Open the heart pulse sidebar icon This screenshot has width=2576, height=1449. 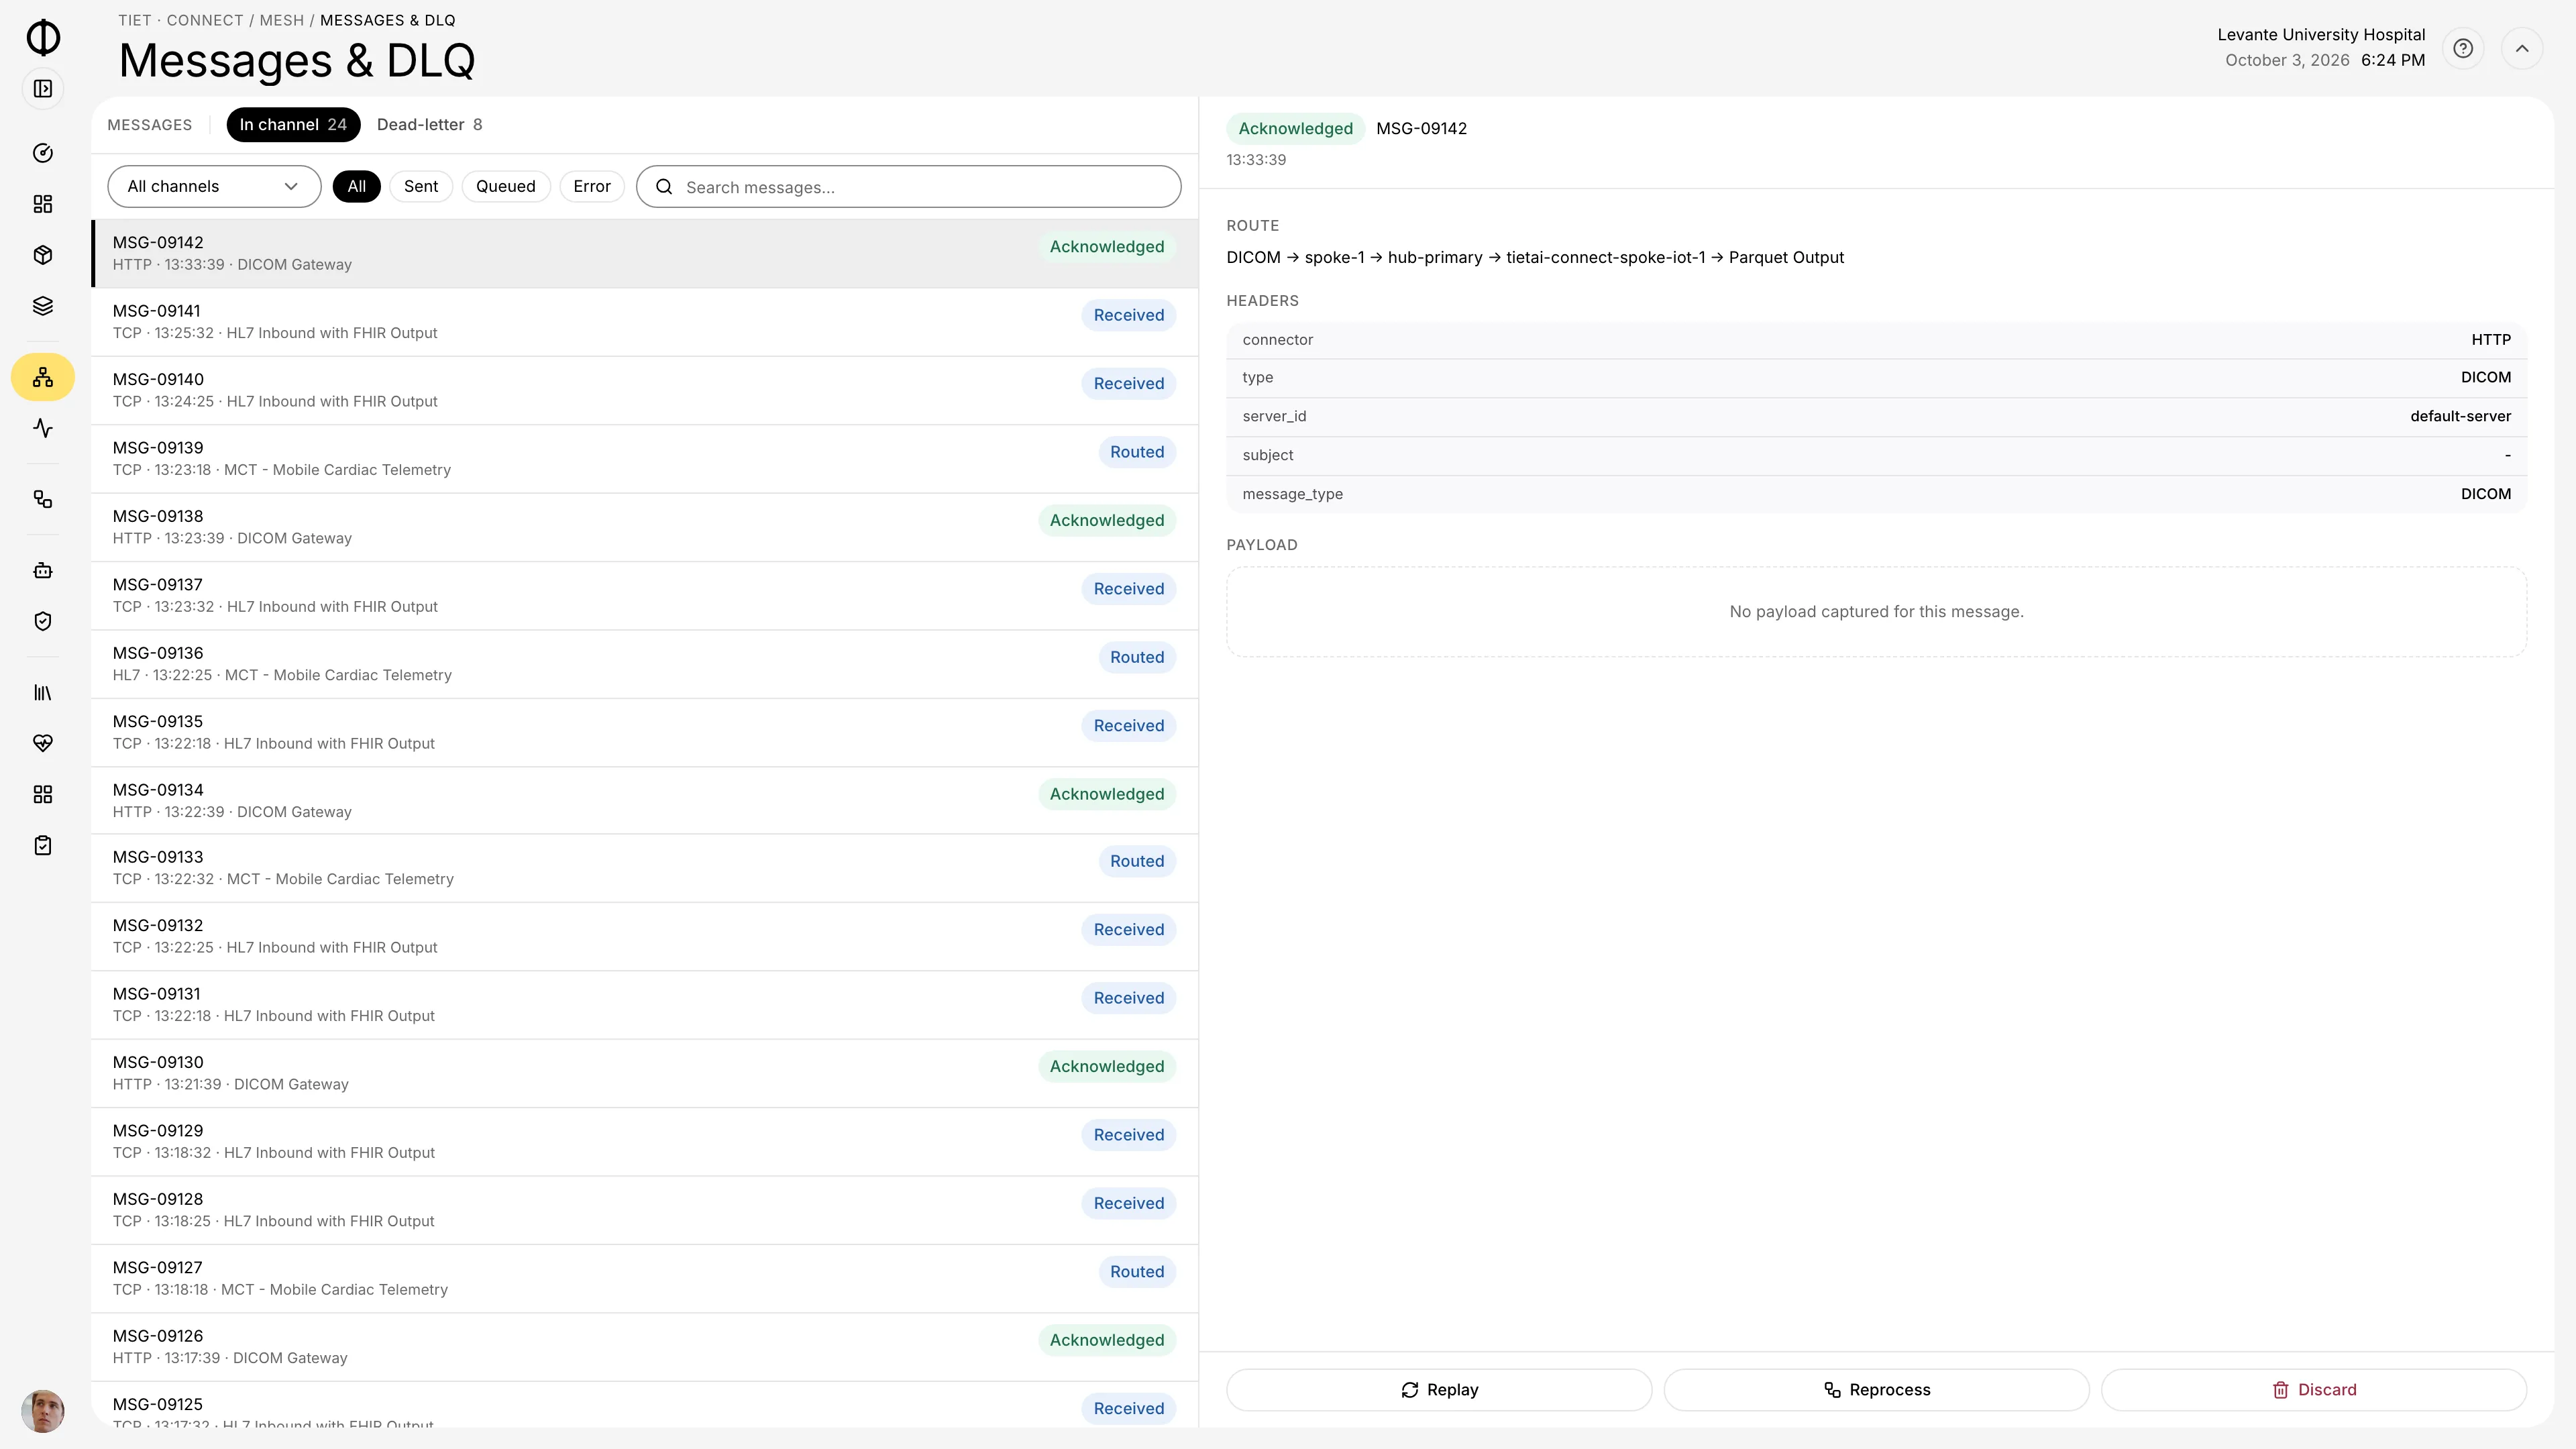(43, 743)
